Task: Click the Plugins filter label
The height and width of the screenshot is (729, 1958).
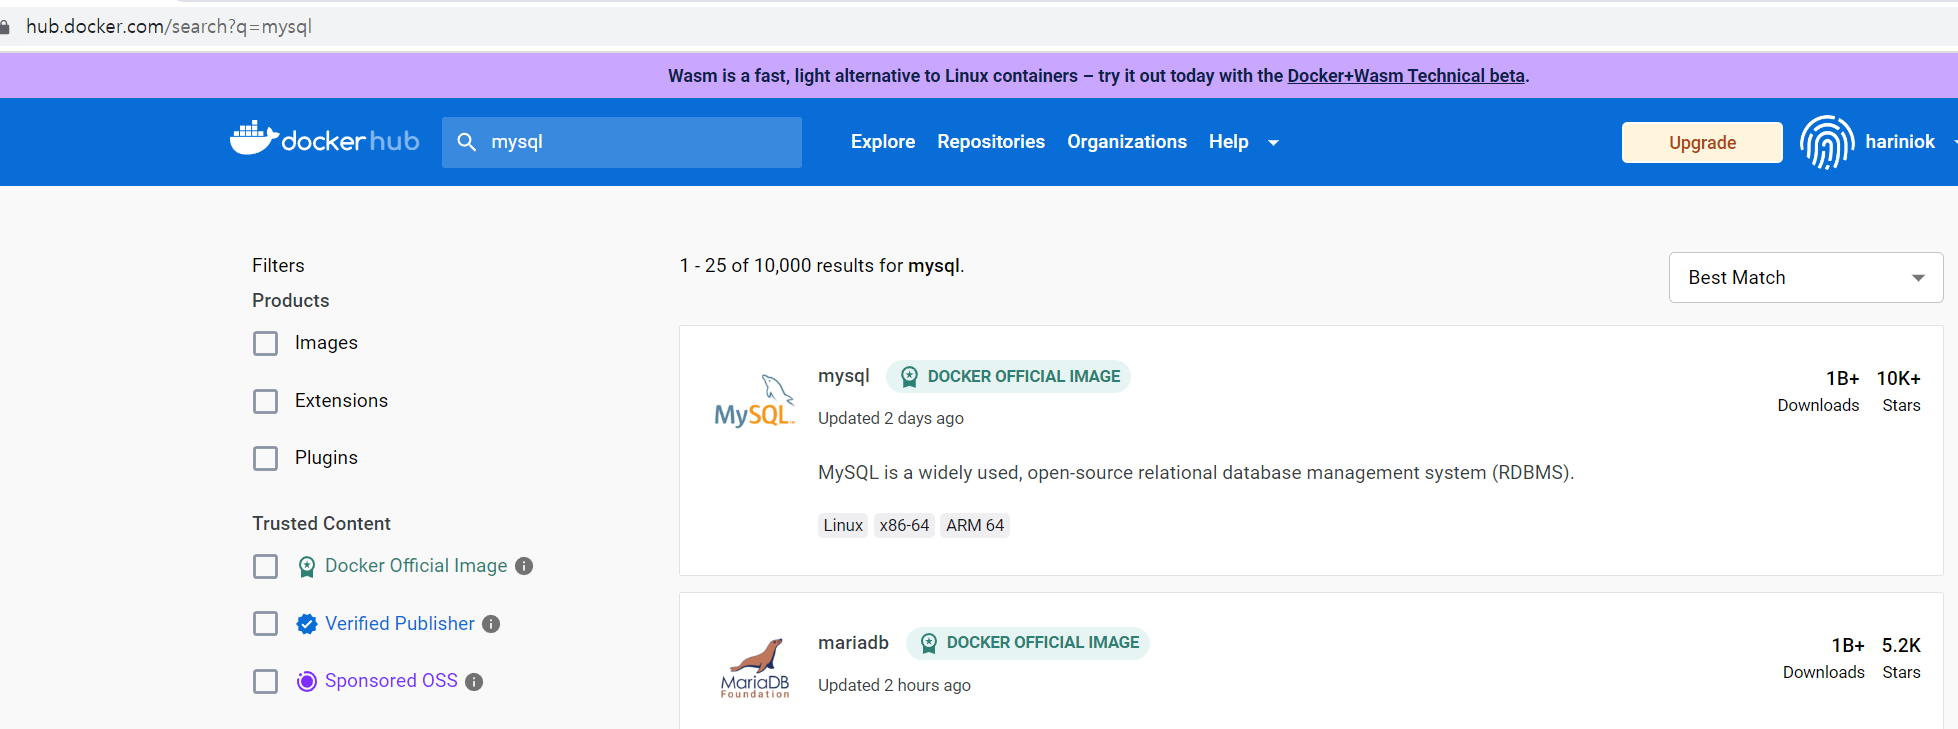Action: point(326,458)
